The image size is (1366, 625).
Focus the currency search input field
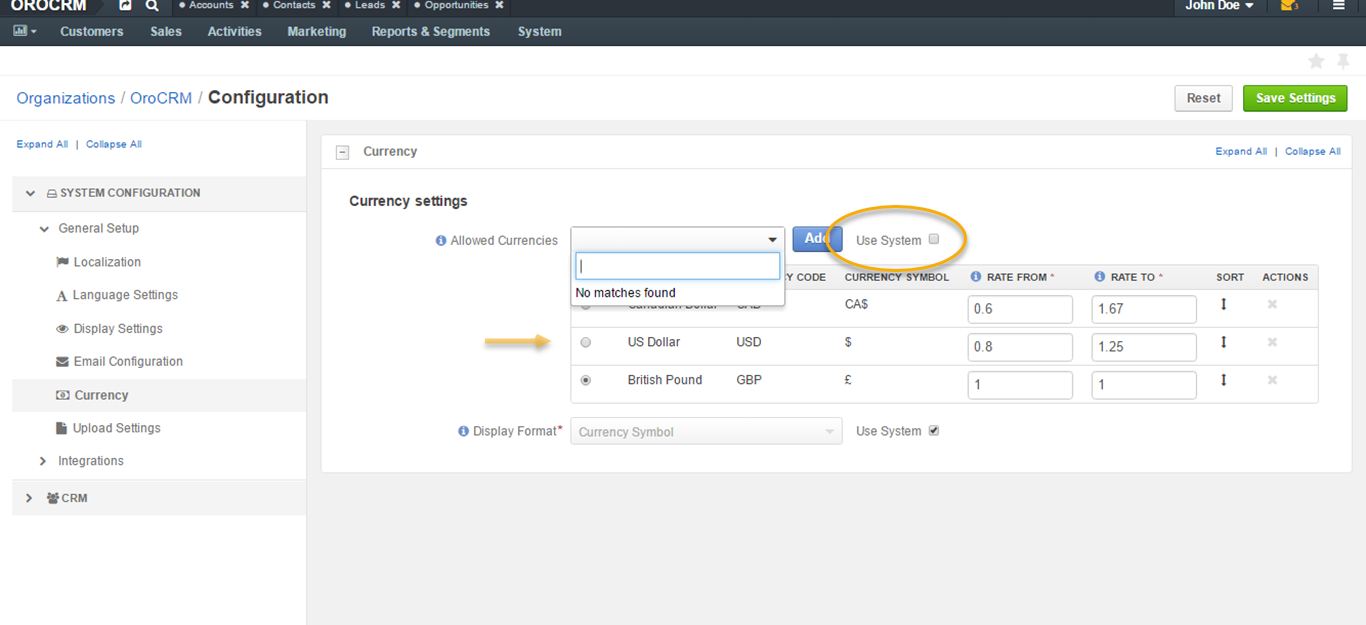click(x=678, y=266)
